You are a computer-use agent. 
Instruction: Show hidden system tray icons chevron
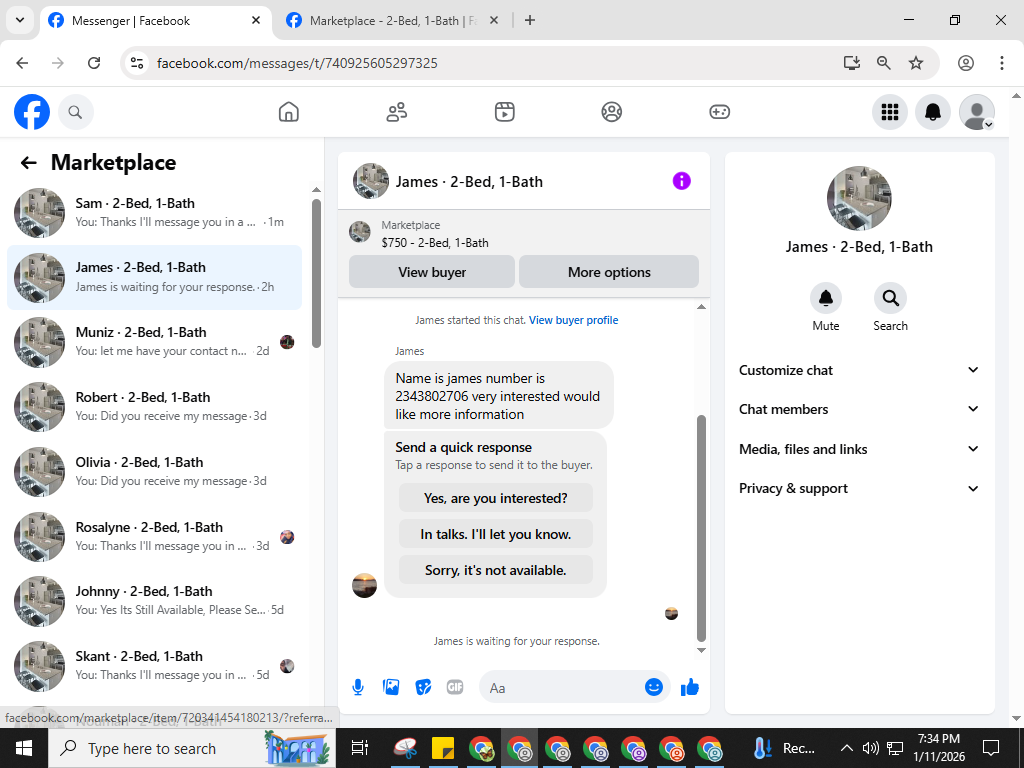tap(846, 748)
